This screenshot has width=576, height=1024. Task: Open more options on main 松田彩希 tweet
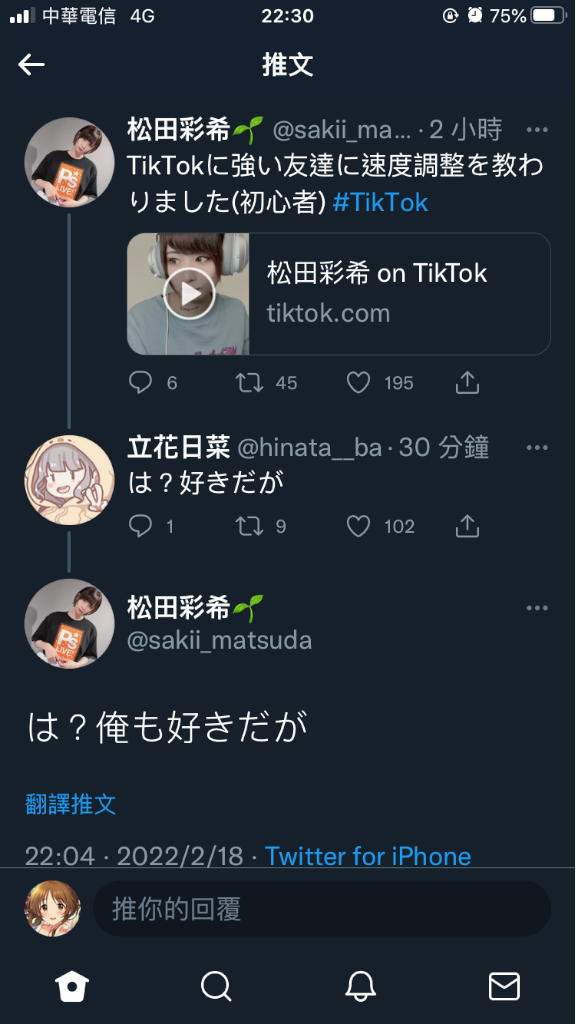[537, 608]
